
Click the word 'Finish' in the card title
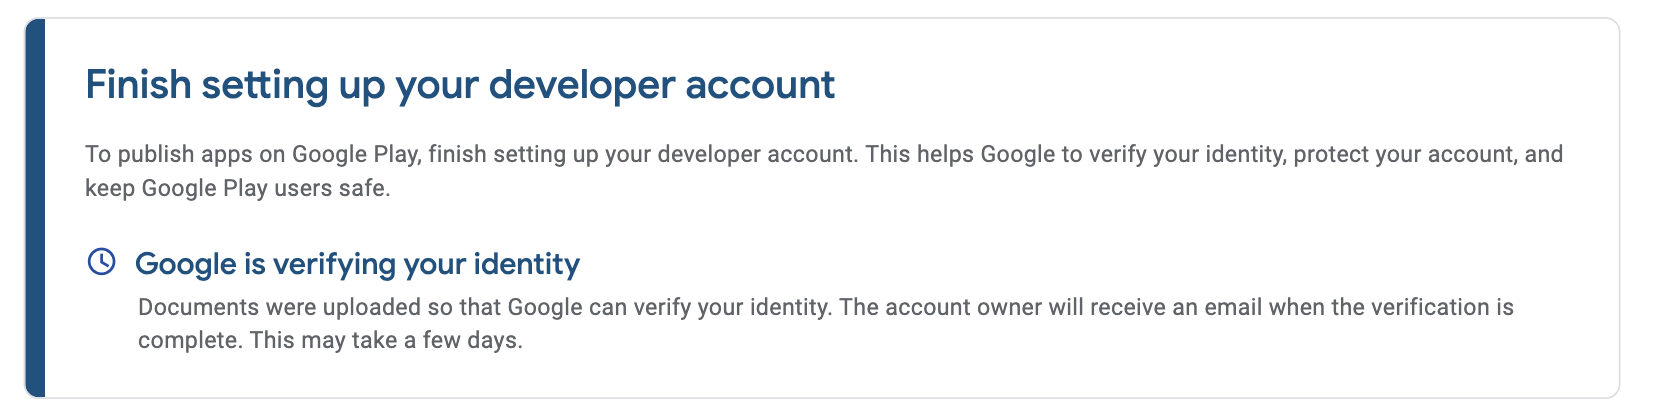click(138, 85)
